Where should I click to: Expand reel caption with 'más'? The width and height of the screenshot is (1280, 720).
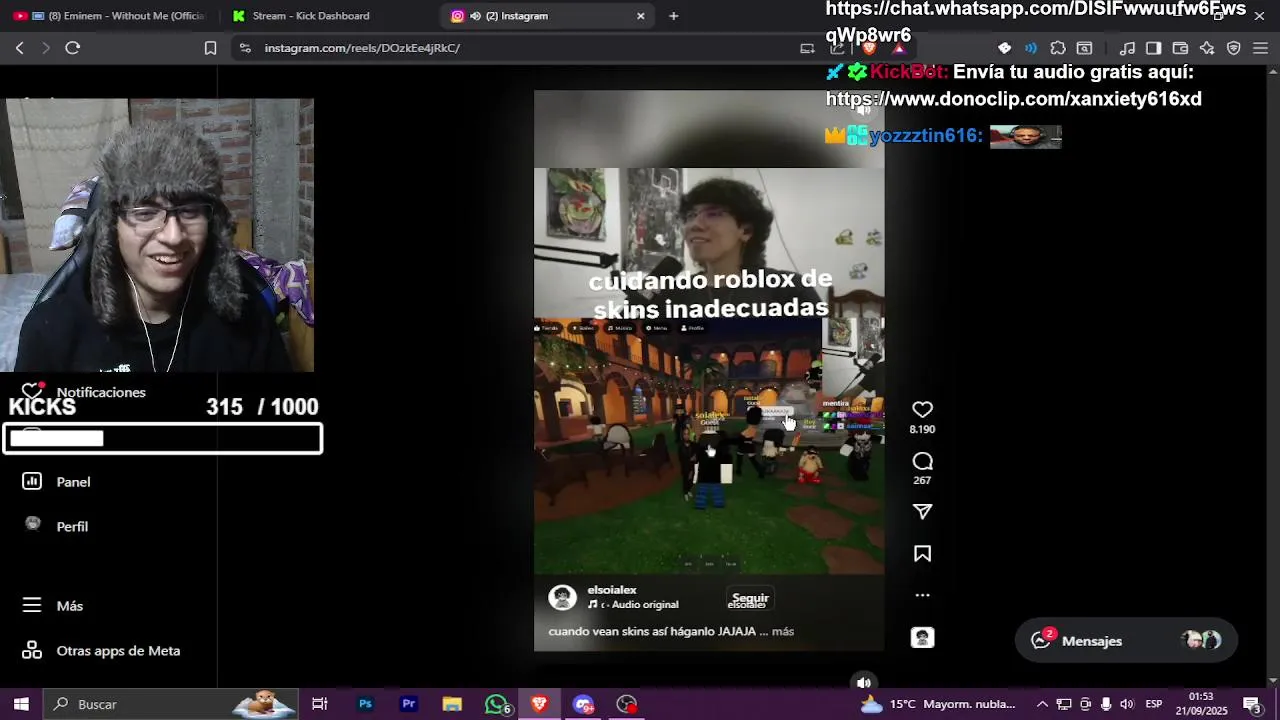pyautogui.click(x=783, y=632)
